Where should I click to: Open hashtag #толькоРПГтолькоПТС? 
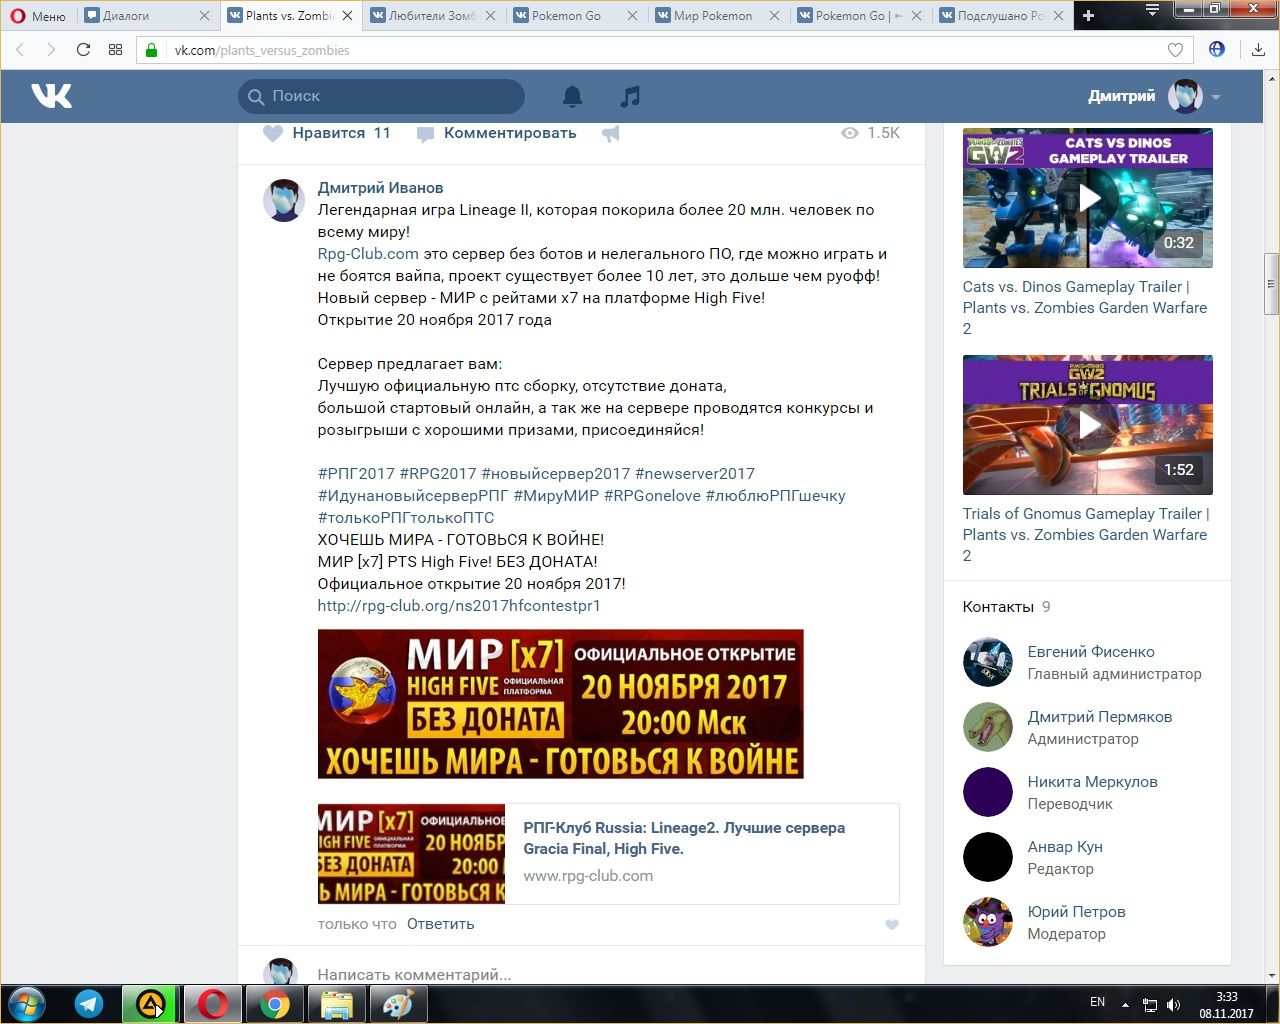406,518
